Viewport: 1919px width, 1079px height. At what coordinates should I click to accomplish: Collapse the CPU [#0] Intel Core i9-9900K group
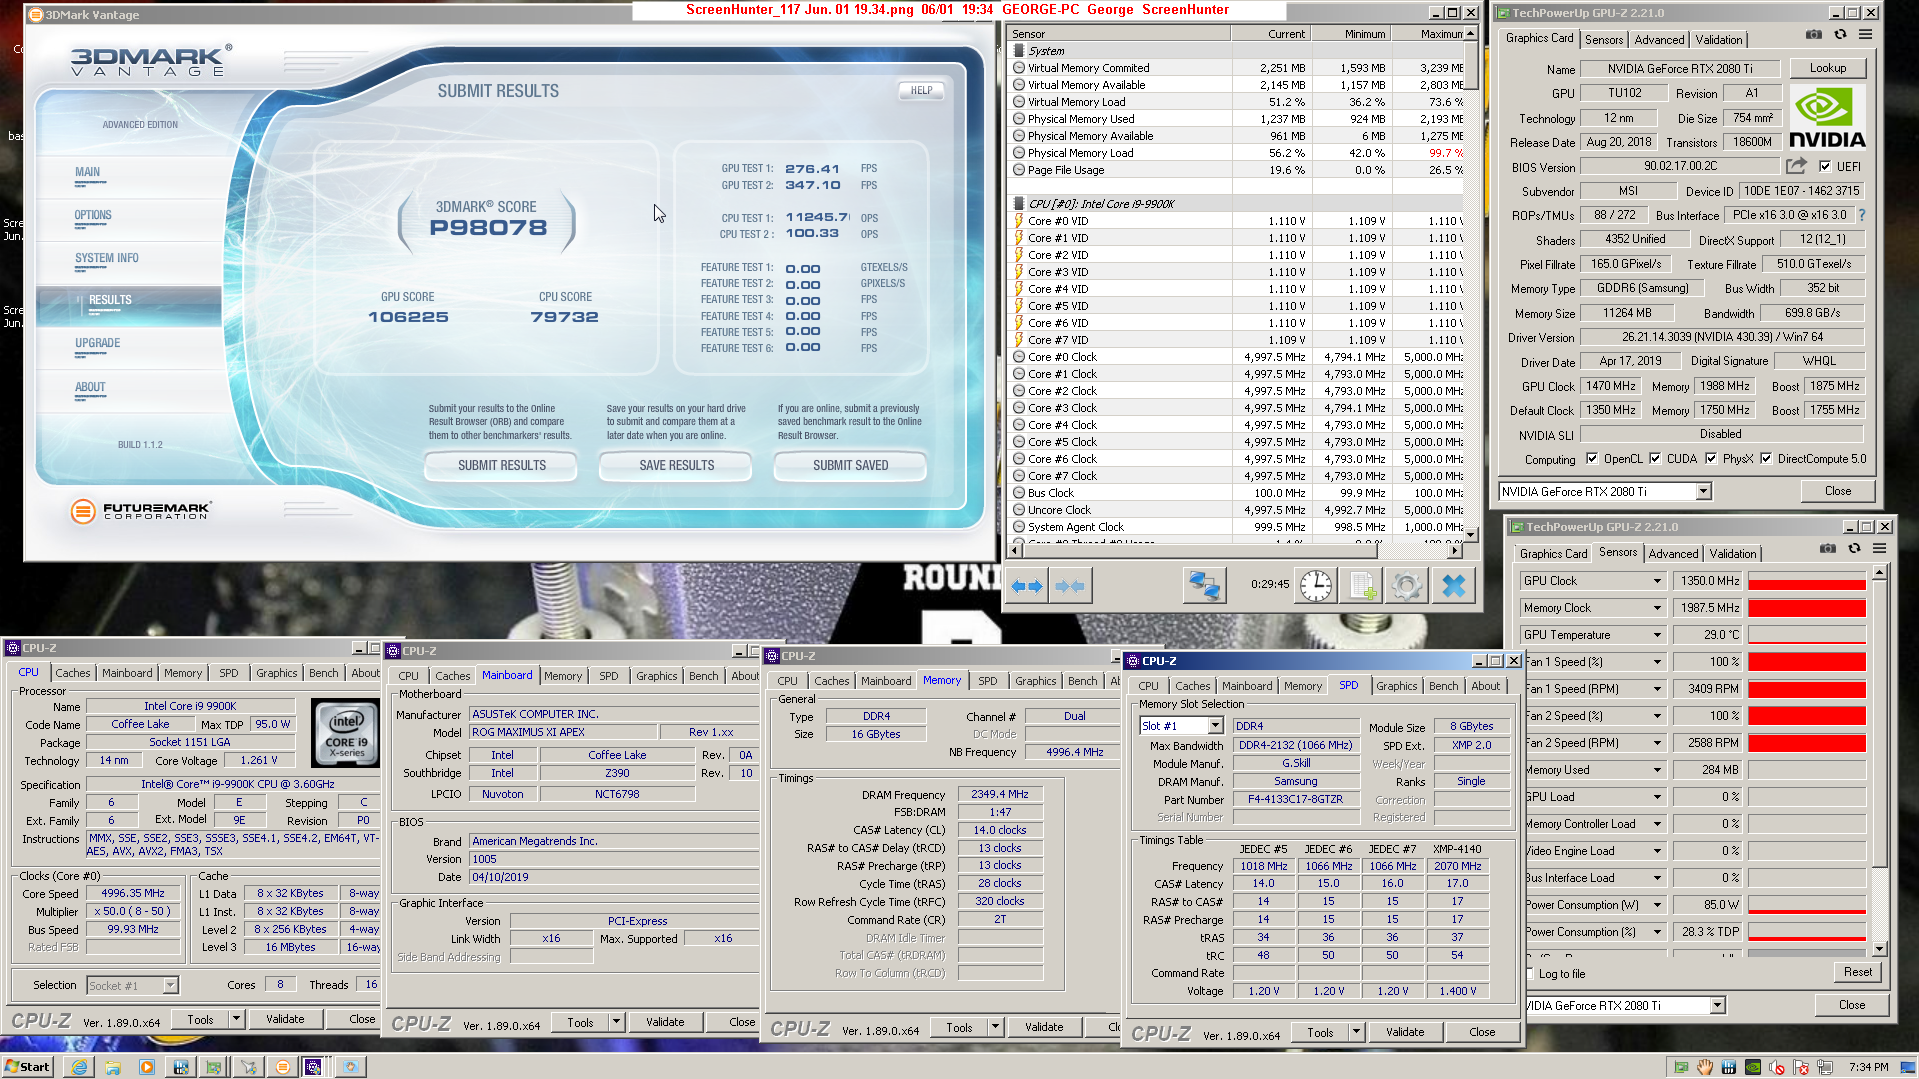point(1019,204)
